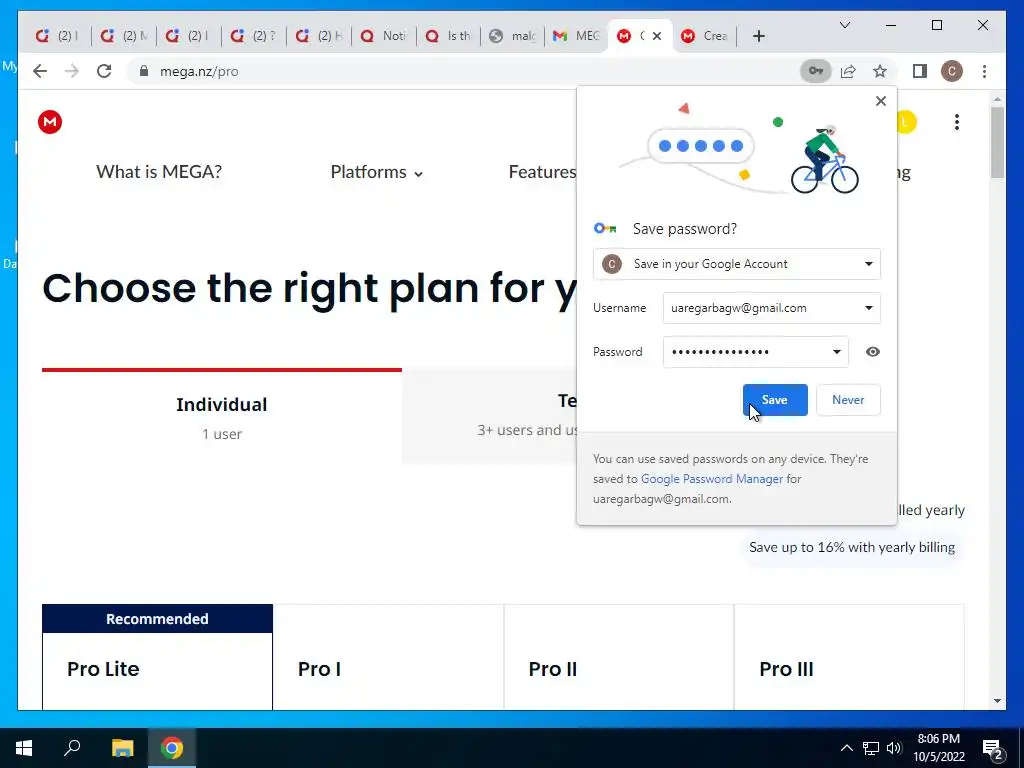Open the MEGA page three-dot menu
1024x768 pixels.
(x=957, y=122)
